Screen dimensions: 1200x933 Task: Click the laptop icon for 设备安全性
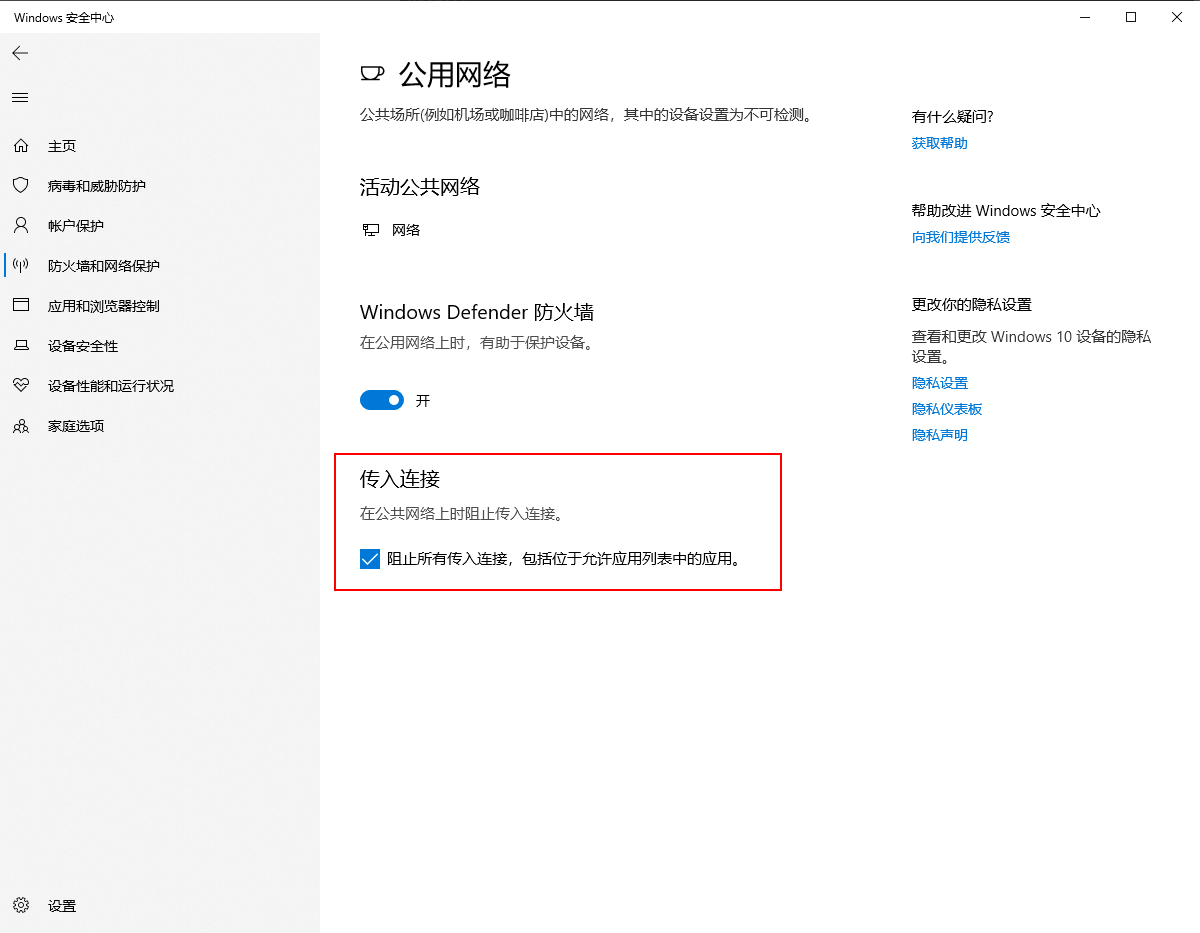(21, 346)
